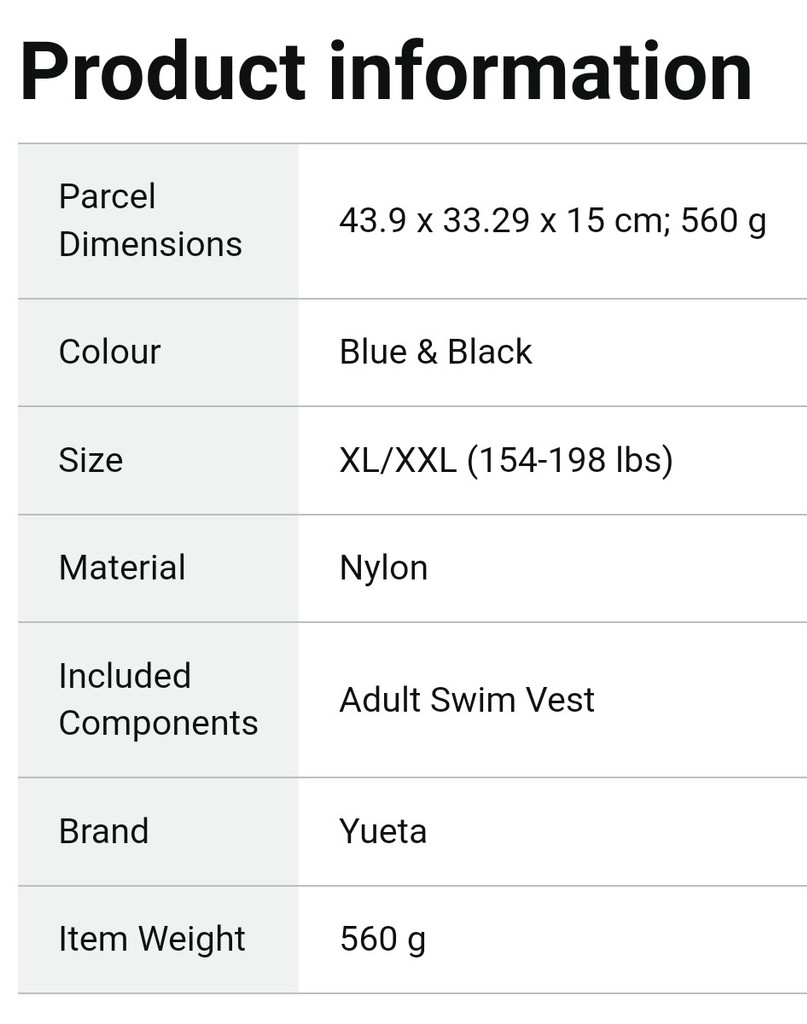Click the Blue & Black colour value

point(435,352)
